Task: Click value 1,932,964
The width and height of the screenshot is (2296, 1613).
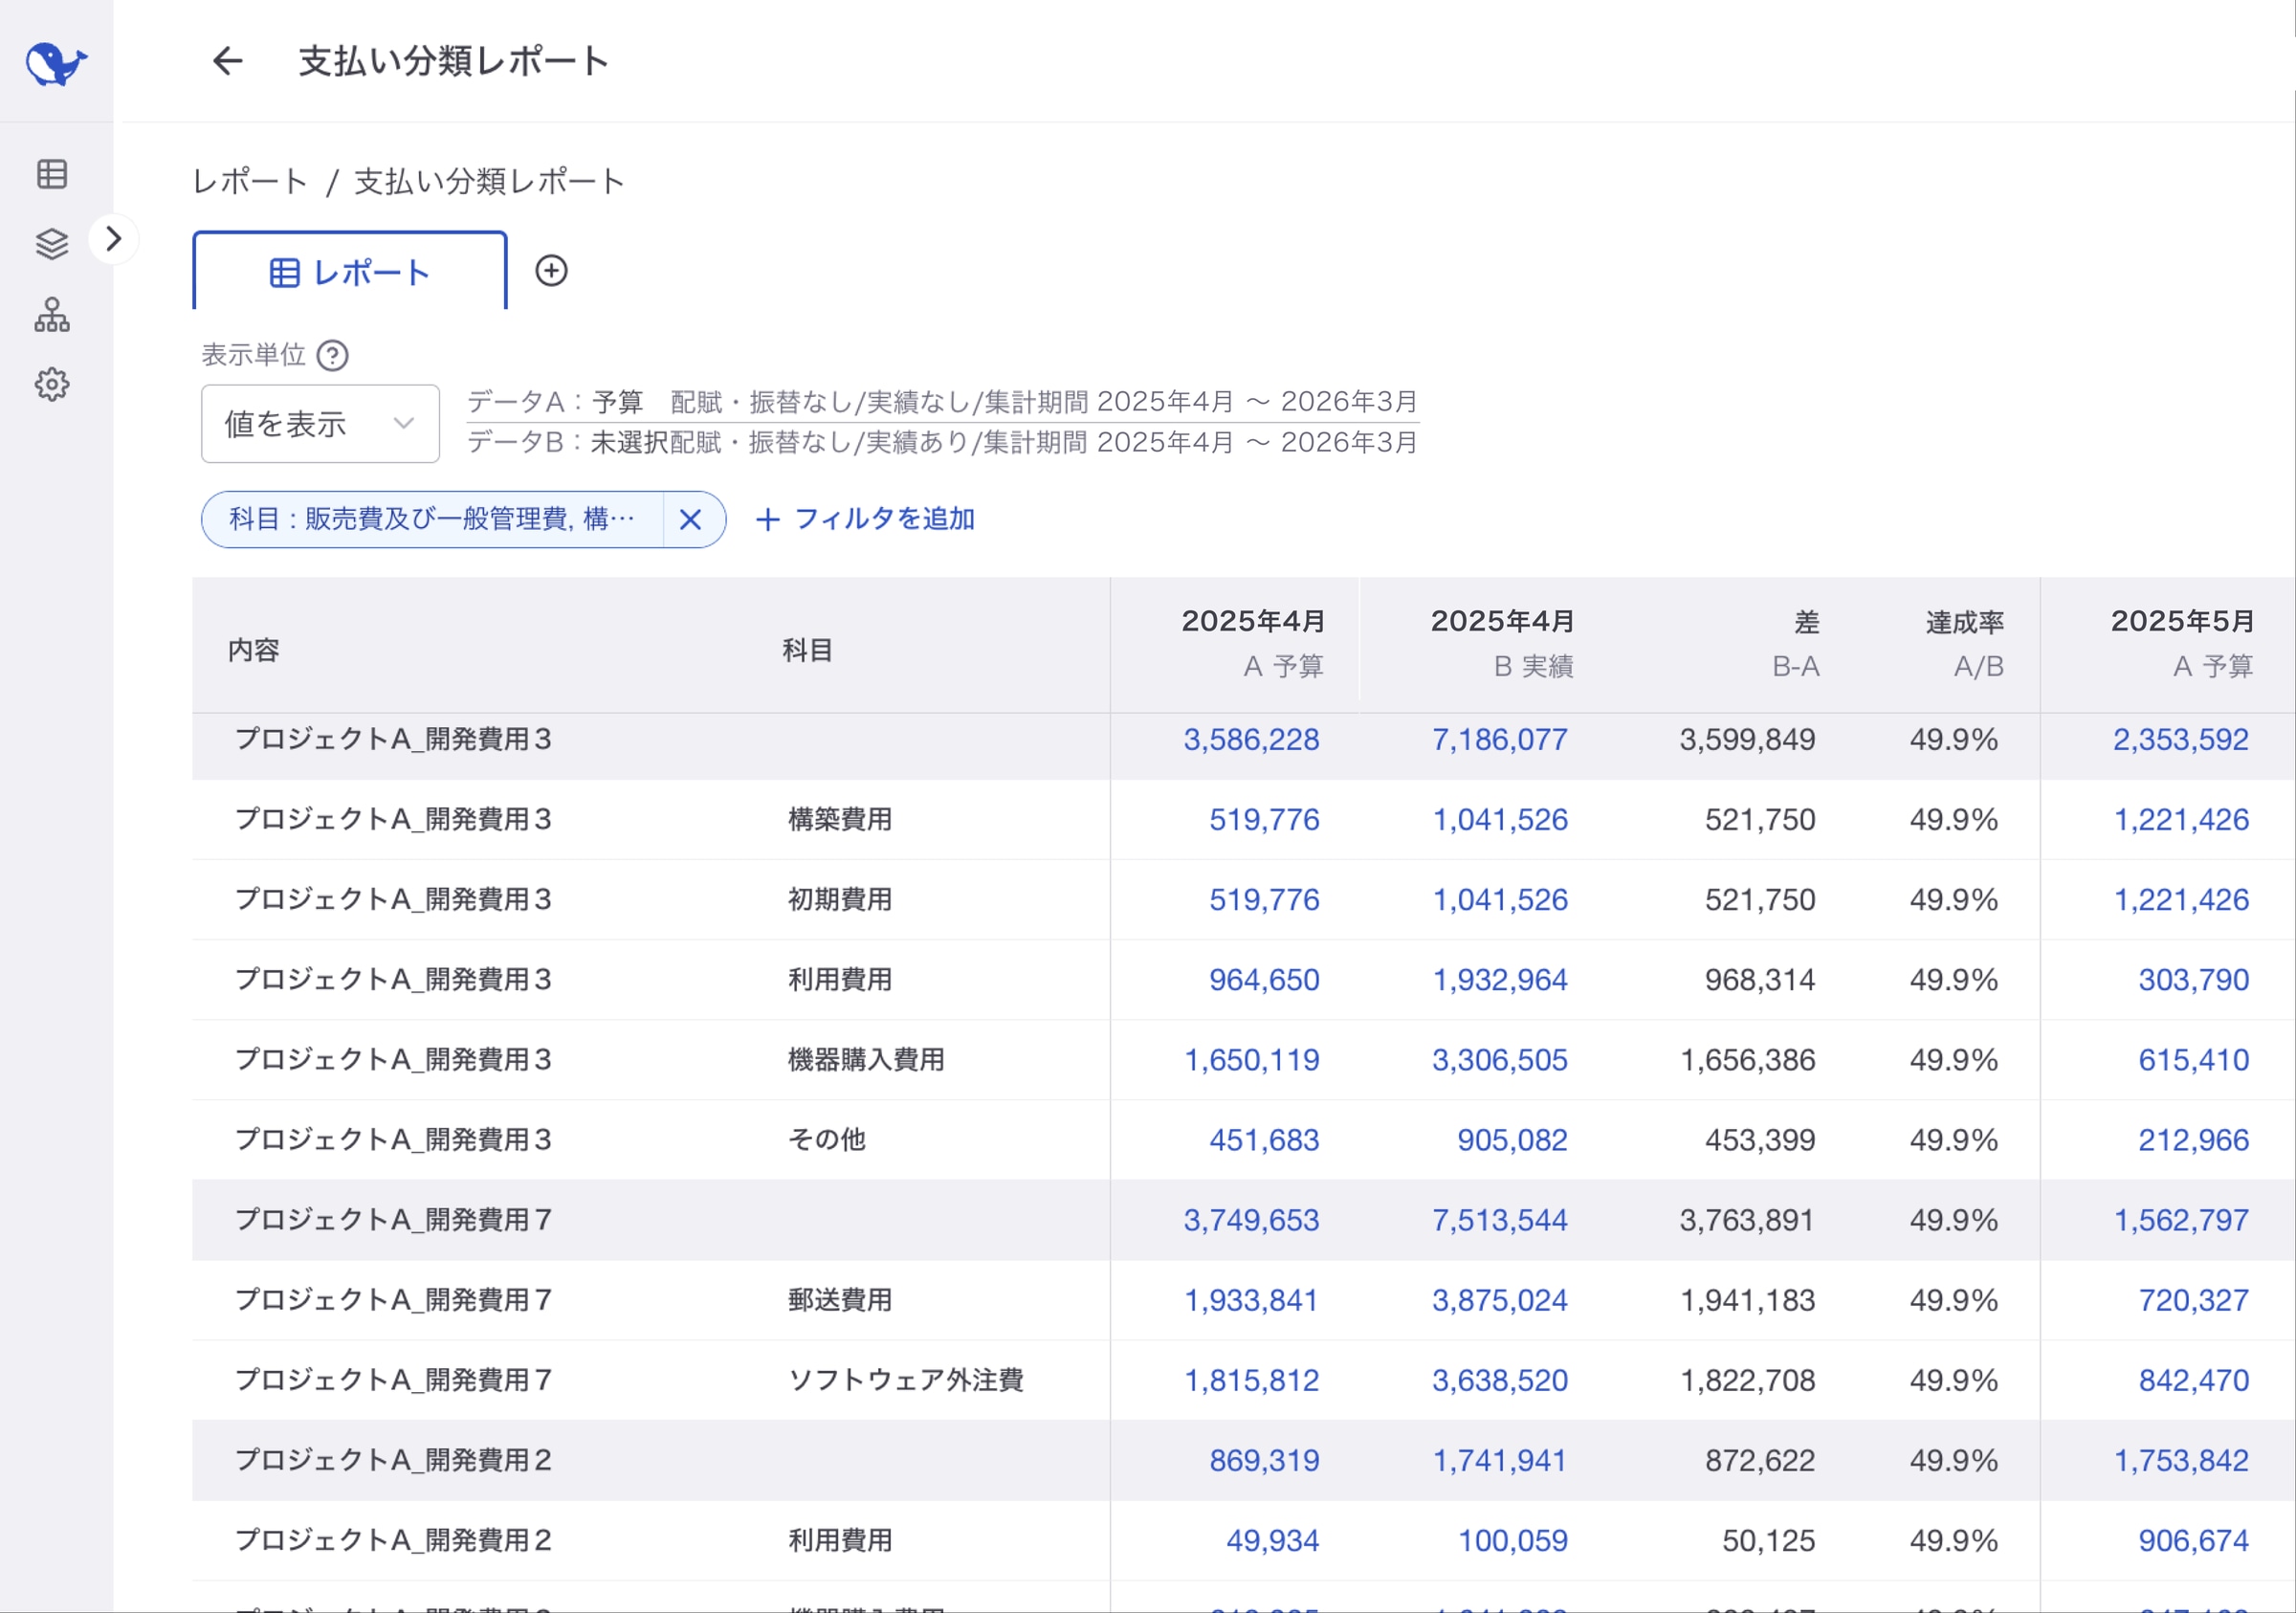Action: (x=1500, y=979)
